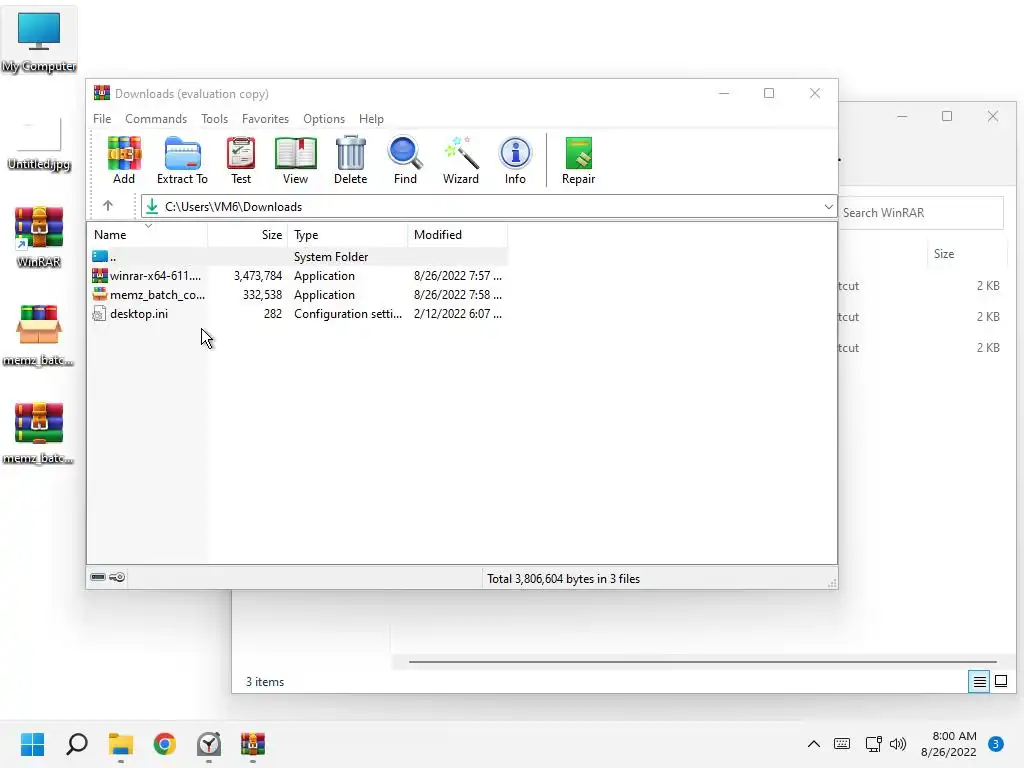
Task: Open the Tools menu
Action: click(x=214, y=119)
